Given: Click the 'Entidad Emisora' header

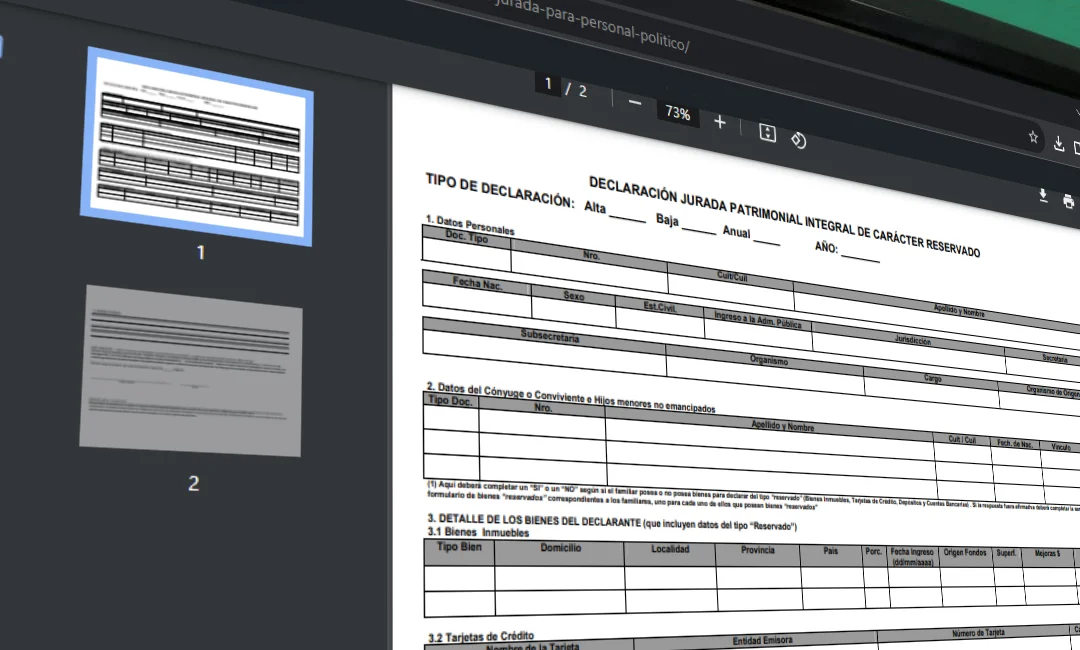Looking at the screenshot, I should pyautogui.click(x=762, y=641).
